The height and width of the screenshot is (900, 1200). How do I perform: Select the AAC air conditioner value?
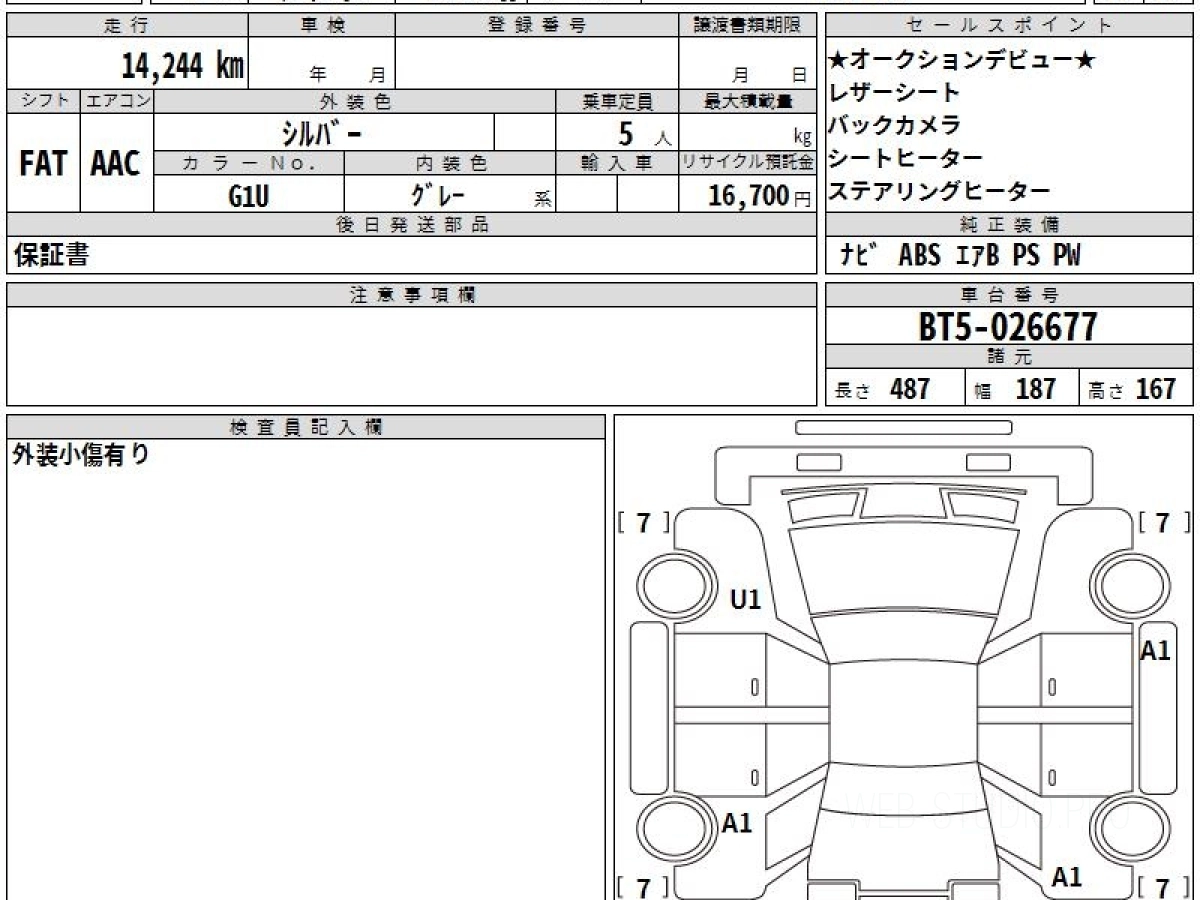tap(116, 164)
